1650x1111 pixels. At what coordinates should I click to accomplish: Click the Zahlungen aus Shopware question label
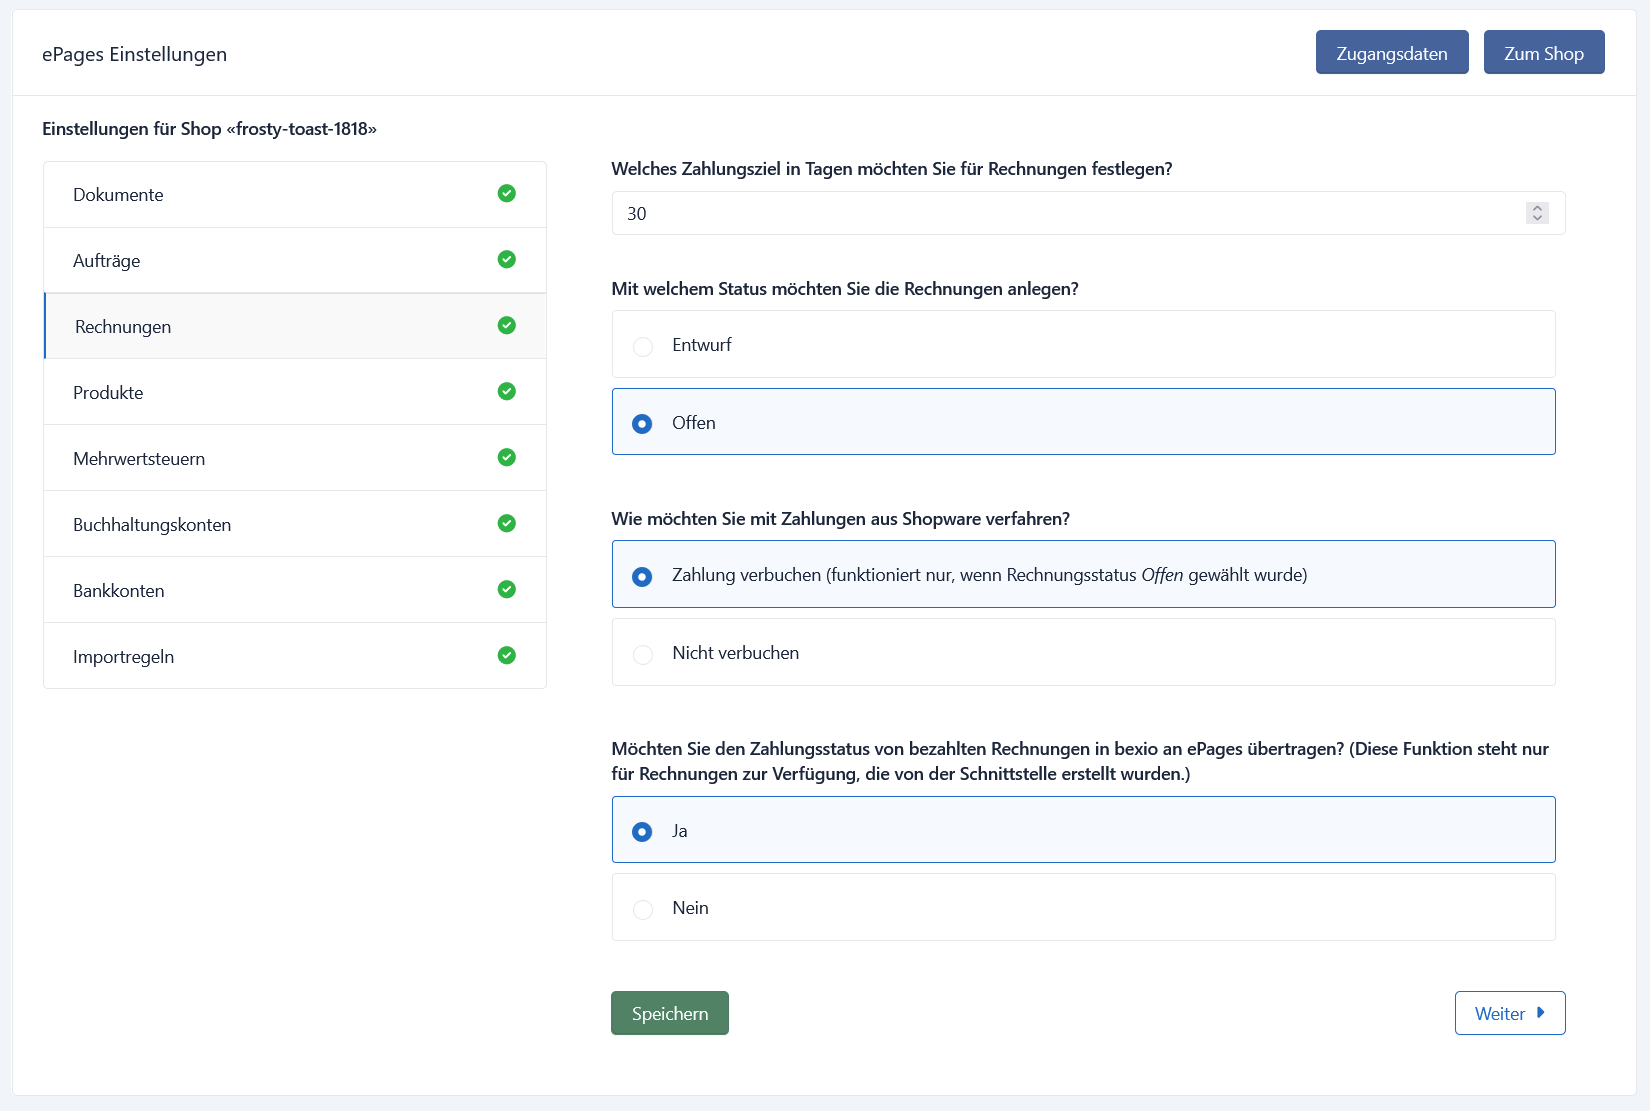click(841, 519)
